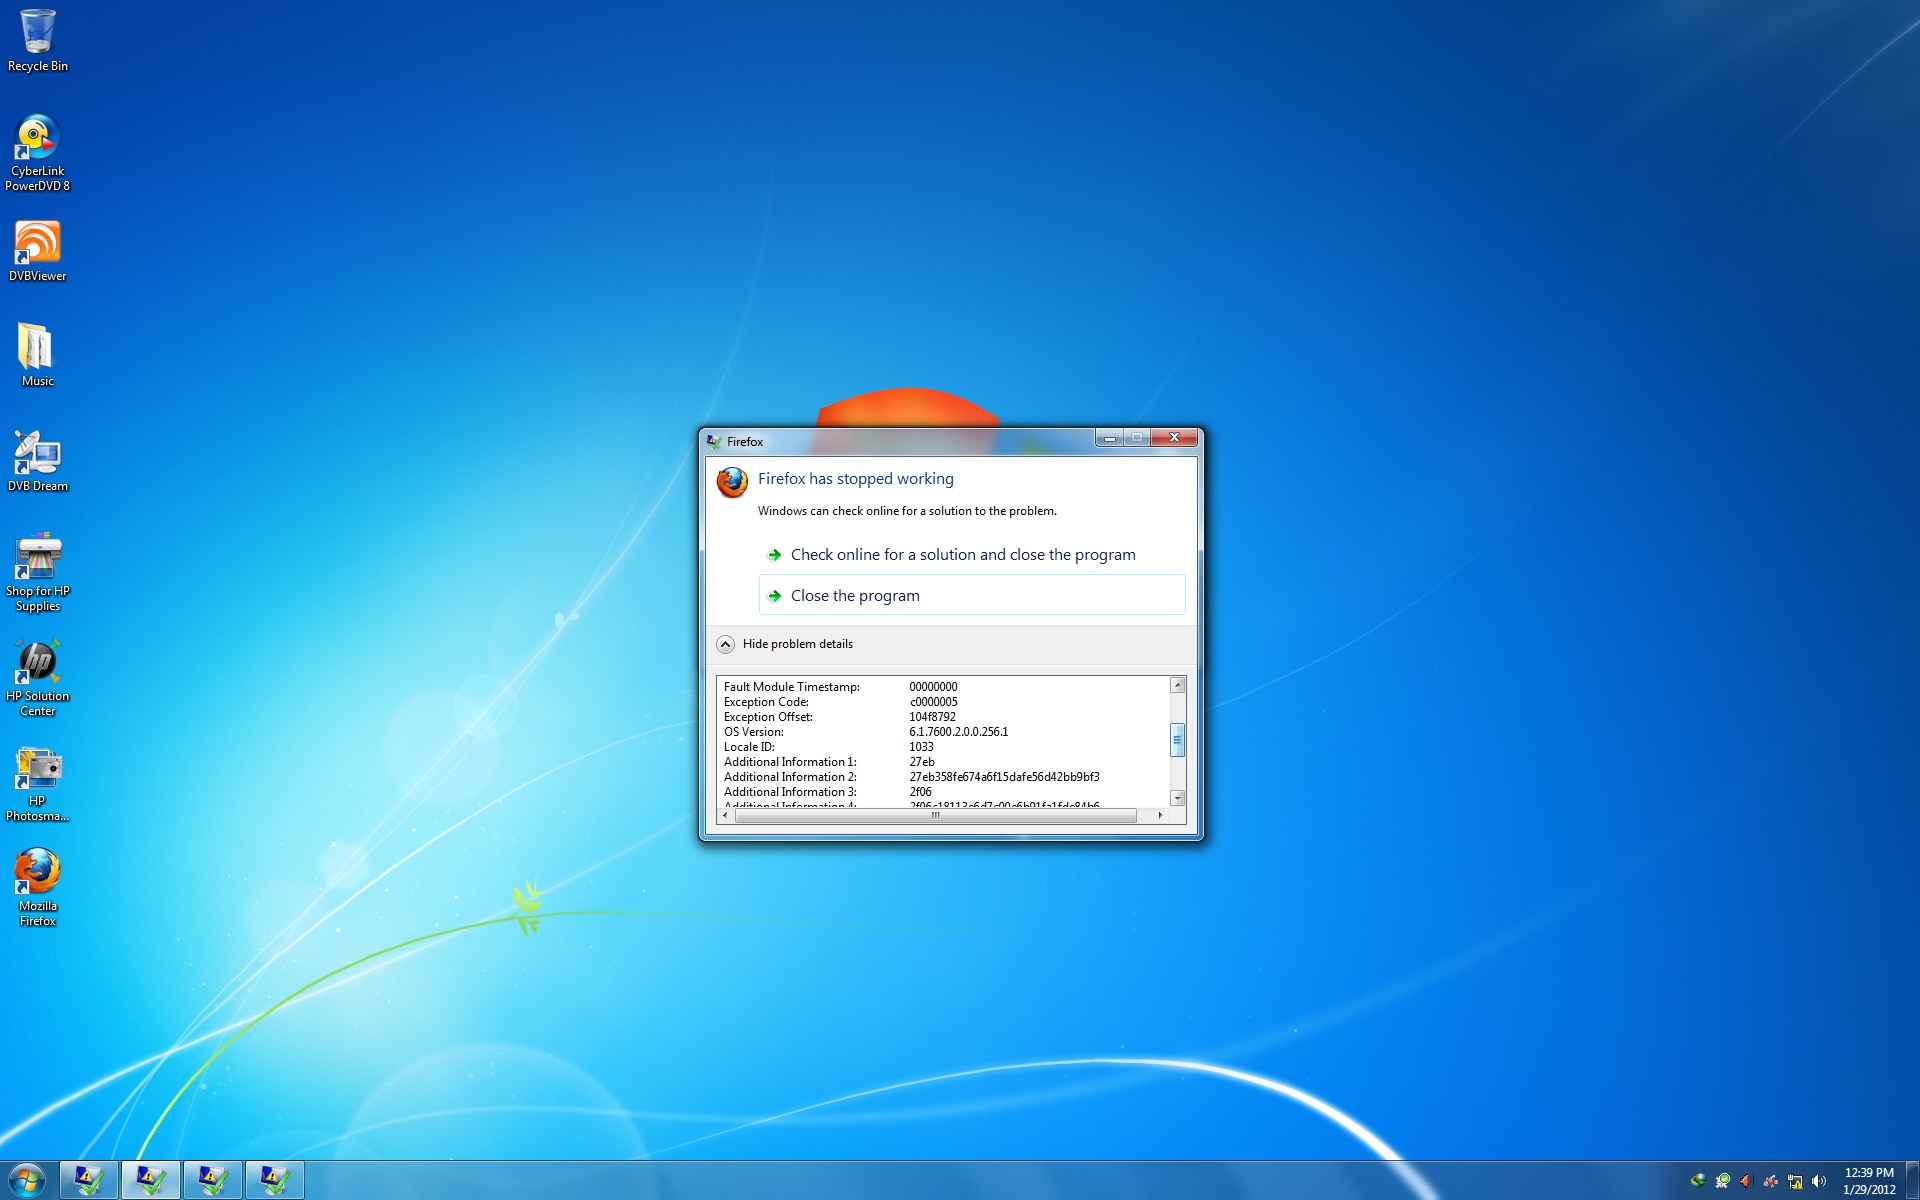This screenshot has height=1200, width=1920.
Task: Click Show desktop button at taskbar end
Action: (1912, 1180)
